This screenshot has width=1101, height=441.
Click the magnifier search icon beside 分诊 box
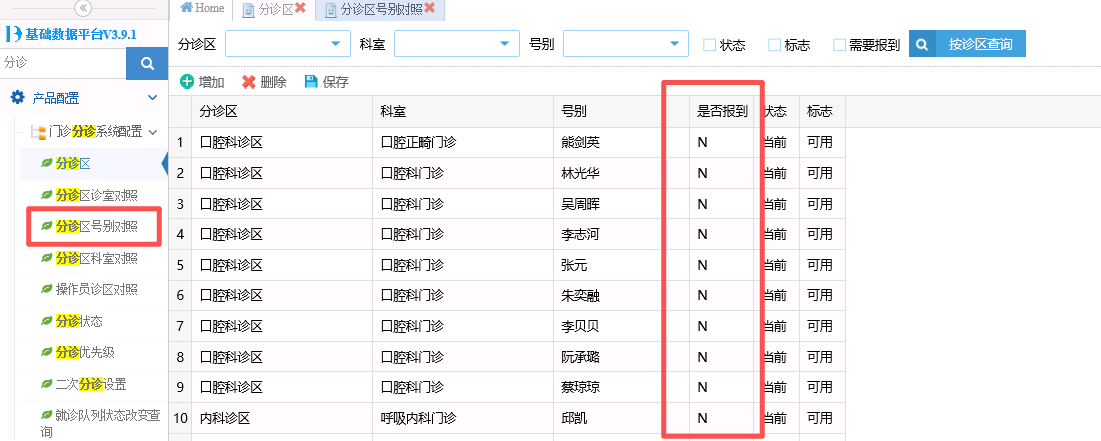147,63
